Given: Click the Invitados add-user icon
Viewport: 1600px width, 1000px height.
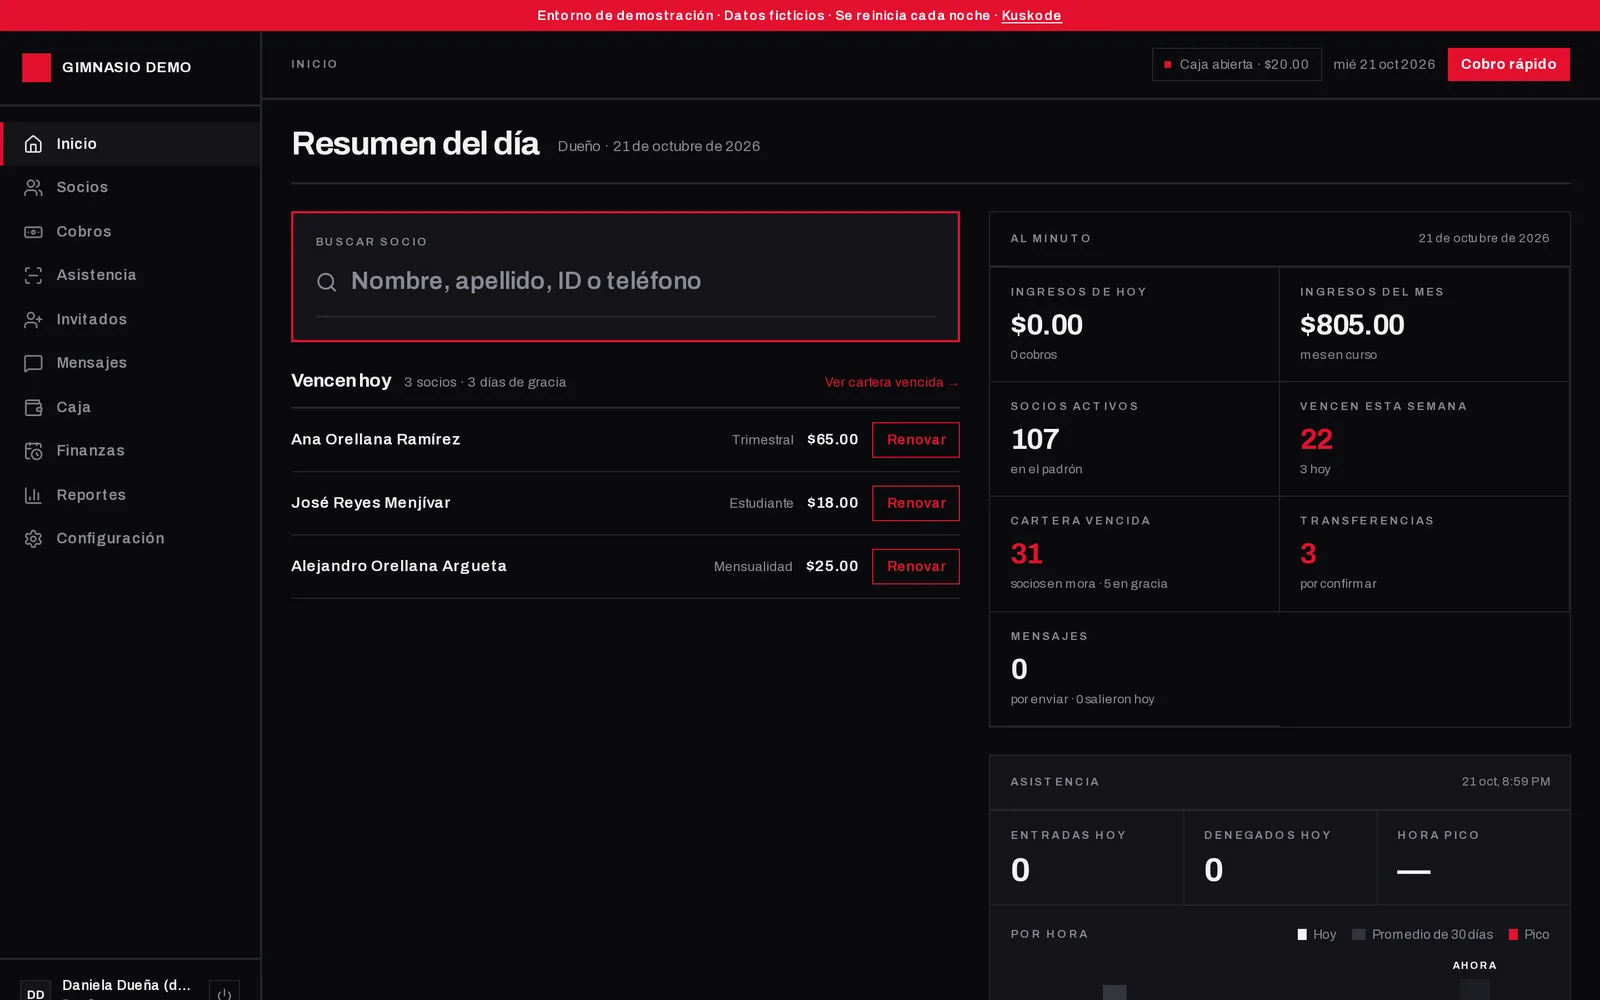Looking at the screenshot, I should coord(33,320).
